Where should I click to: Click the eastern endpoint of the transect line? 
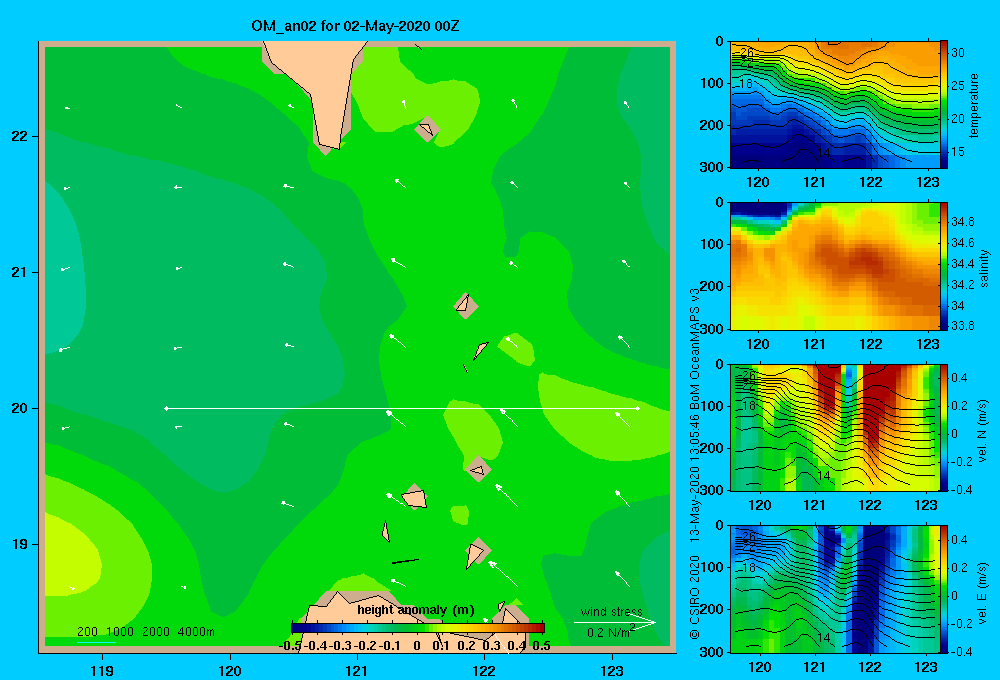(638, 408)
